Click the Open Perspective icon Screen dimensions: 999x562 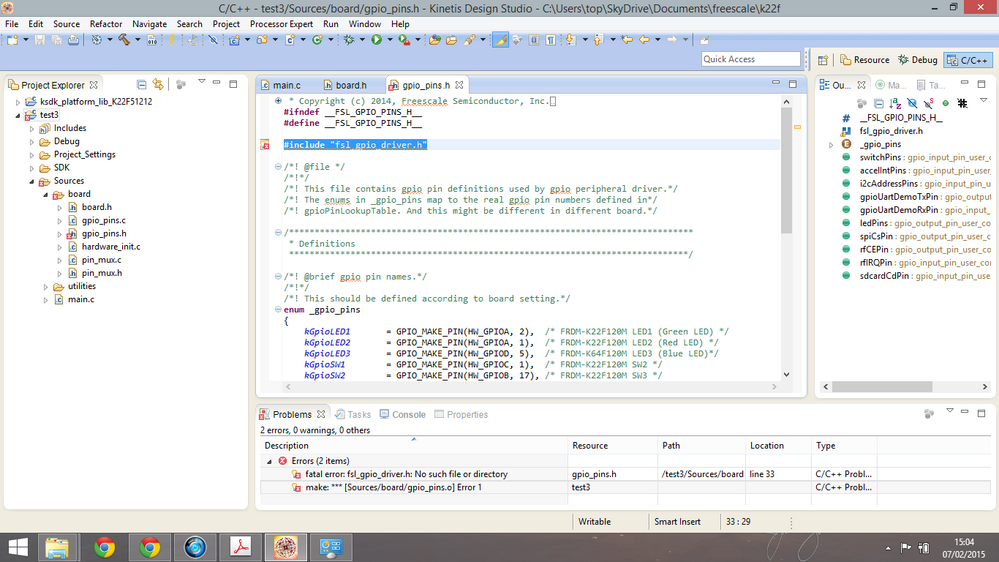(x=823, y=60)
